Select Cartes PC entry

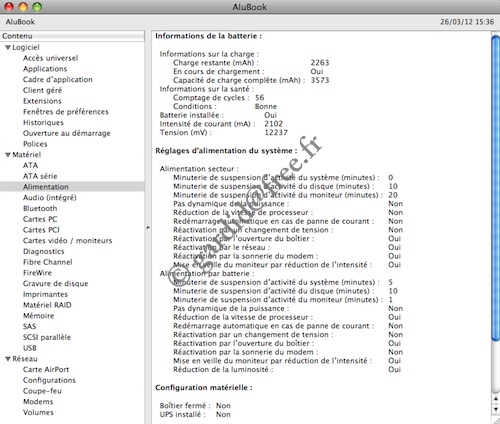pyautogui.click(x=40, y=219)
